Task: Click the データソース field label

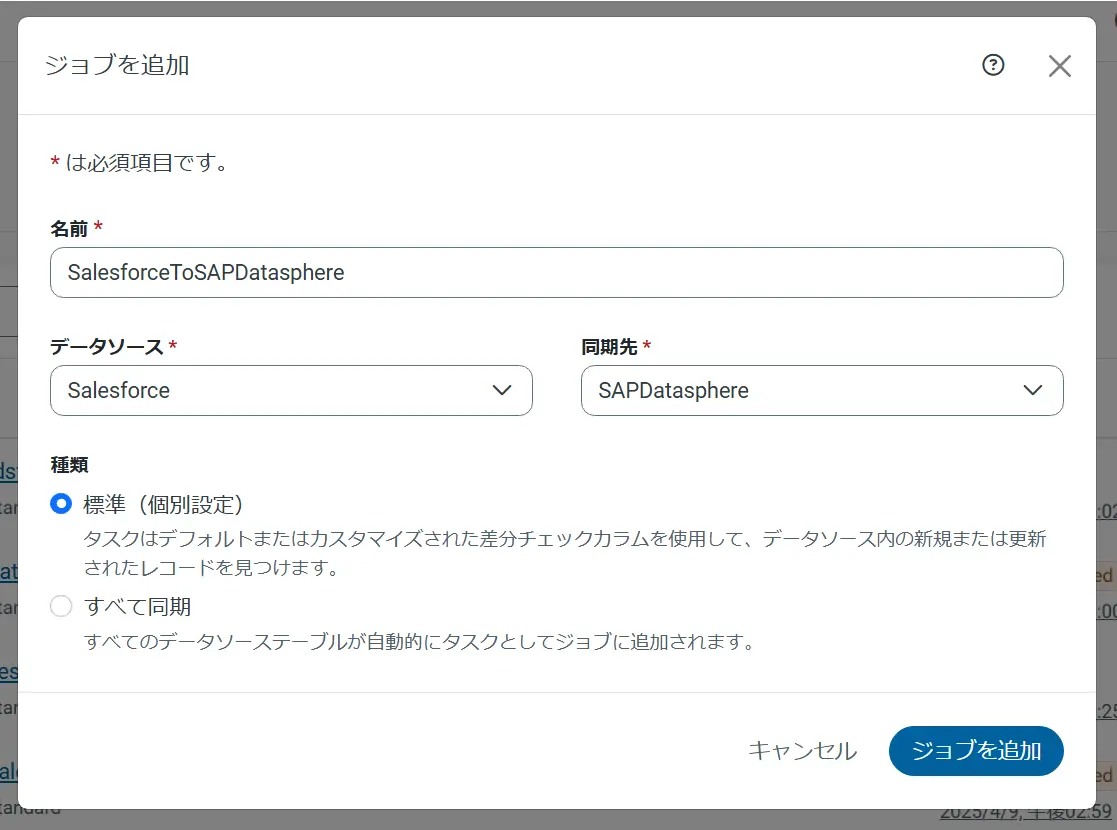Action: click(x=106, y=347)
